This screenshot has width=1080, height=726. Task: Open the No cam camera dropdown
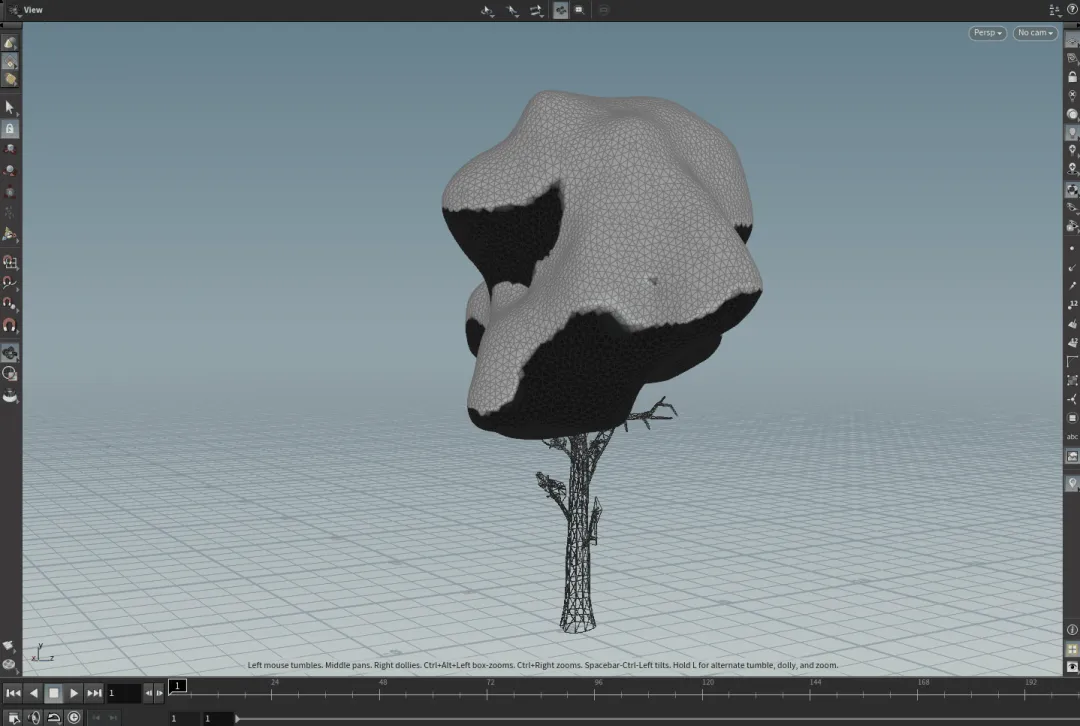click(x=1035, y=33)
